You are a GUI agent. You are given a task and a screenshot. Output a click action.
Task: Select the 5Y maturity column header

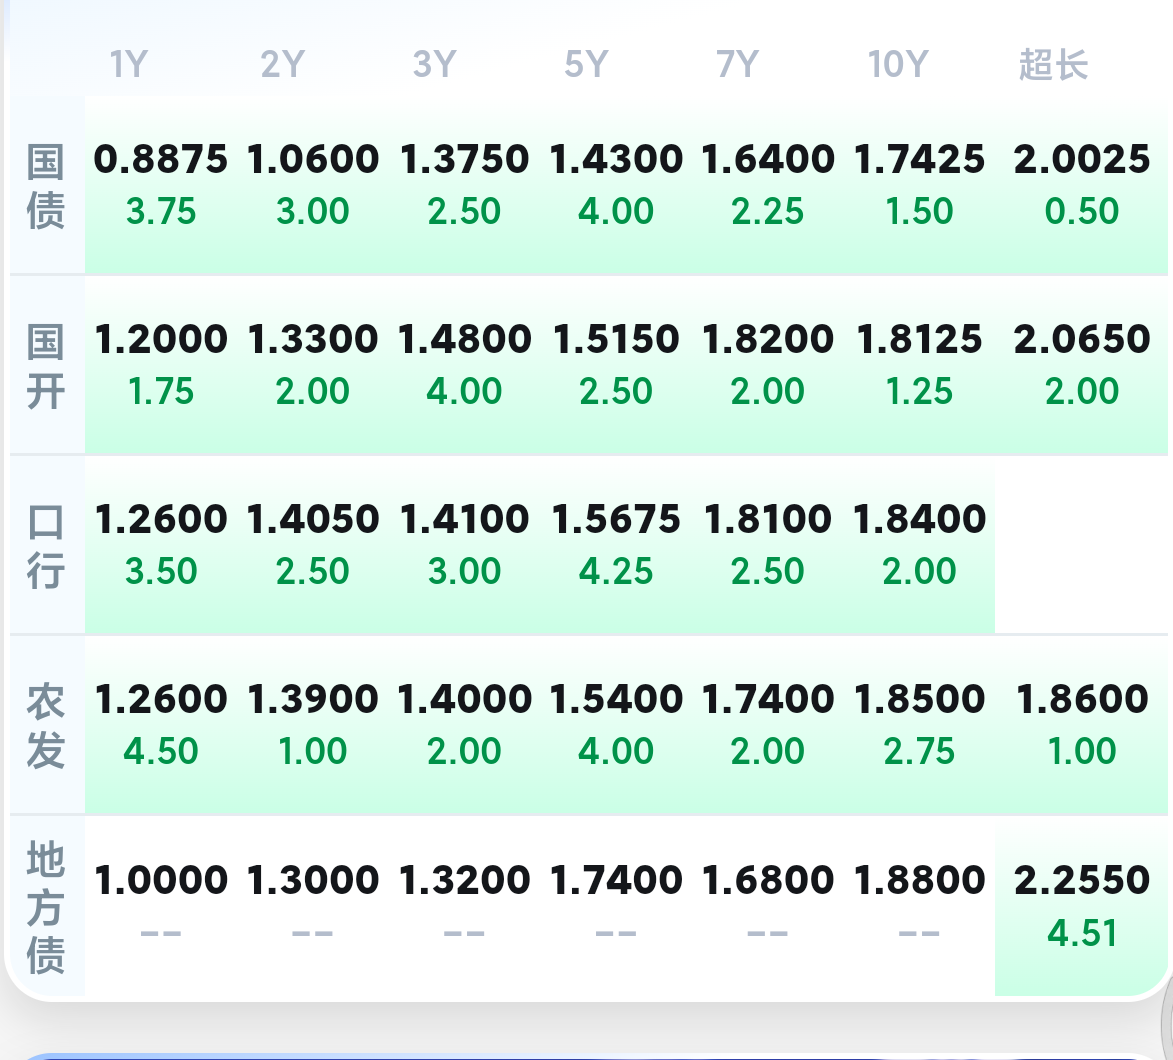586,66
